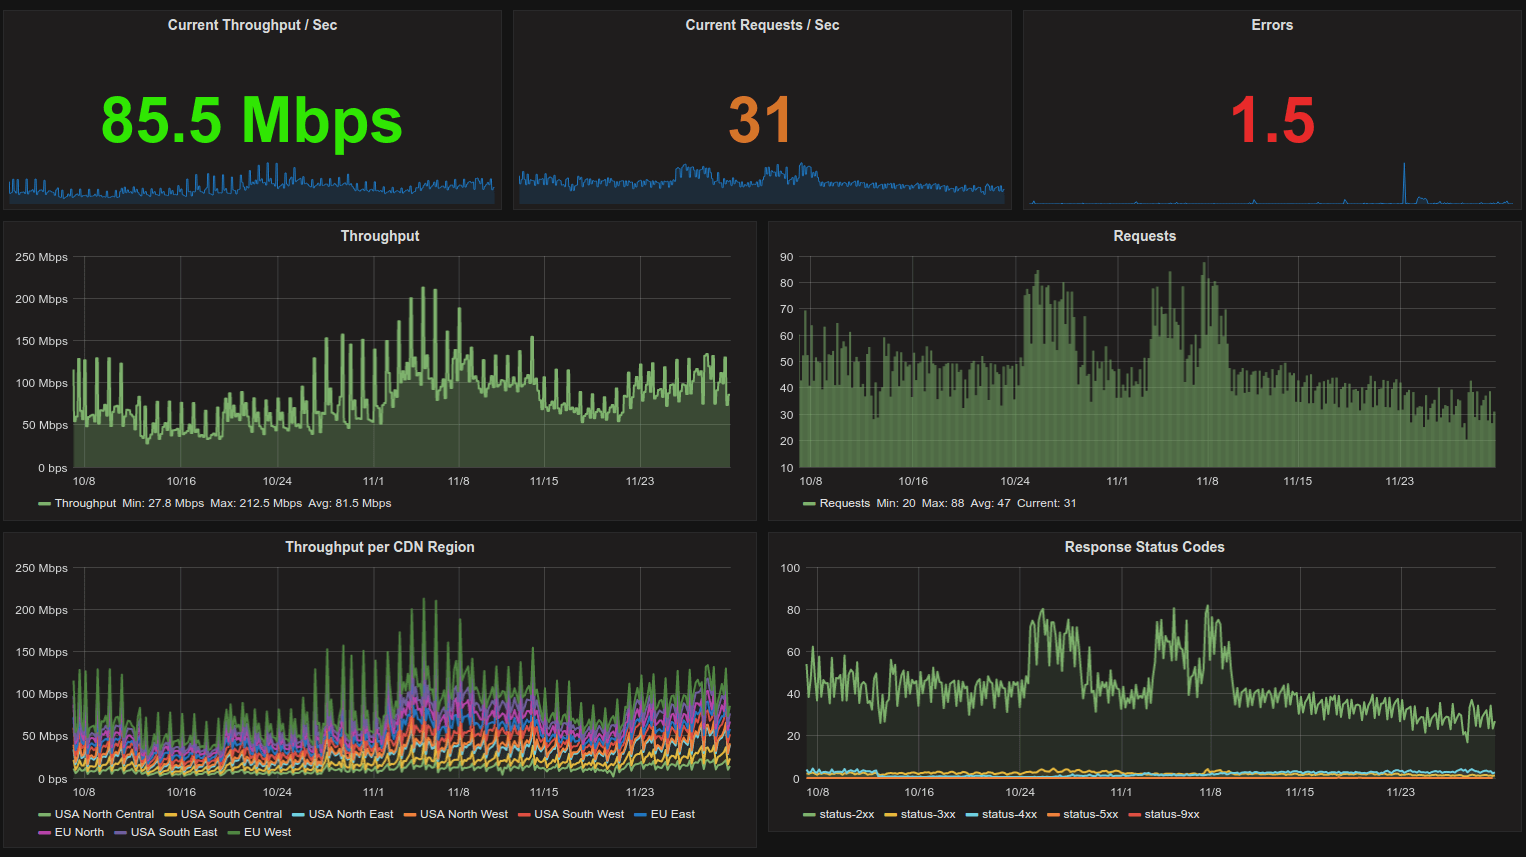Viewport: 1526px width, 857px height.
Task: Click the status-4xx legend label
Action: 1009,814
